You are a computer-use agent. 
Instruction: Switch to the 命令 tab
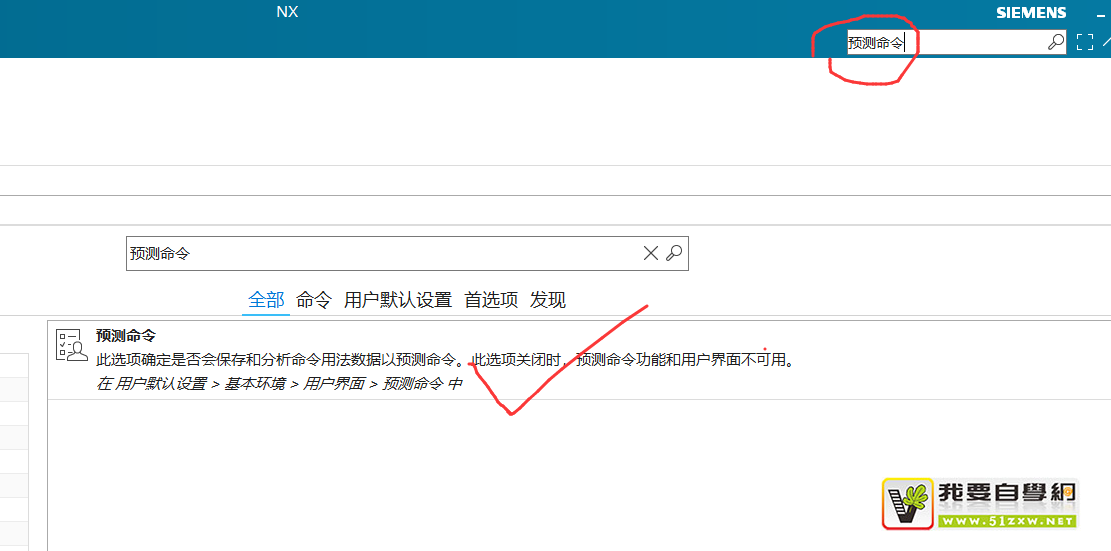point(314,300)
